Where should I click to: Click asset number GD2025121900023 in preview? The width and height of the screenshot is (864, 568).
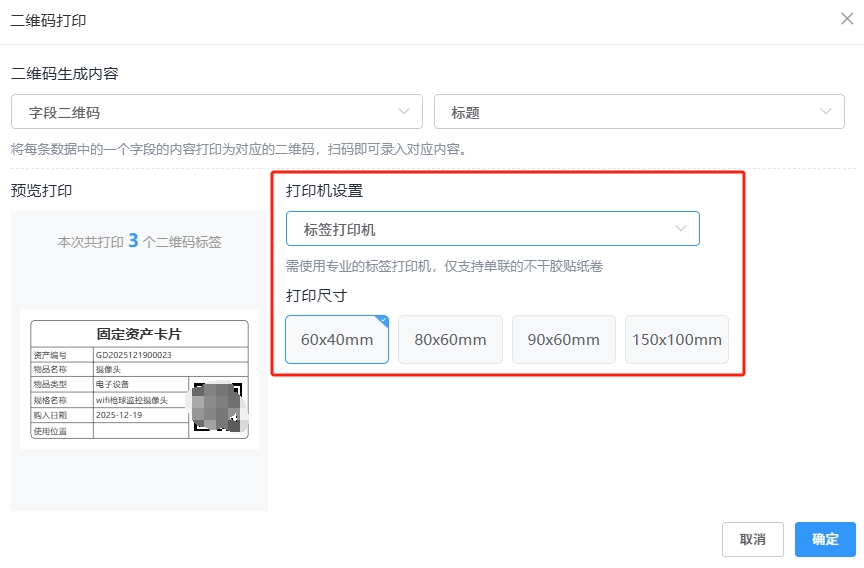pos(134,354)
